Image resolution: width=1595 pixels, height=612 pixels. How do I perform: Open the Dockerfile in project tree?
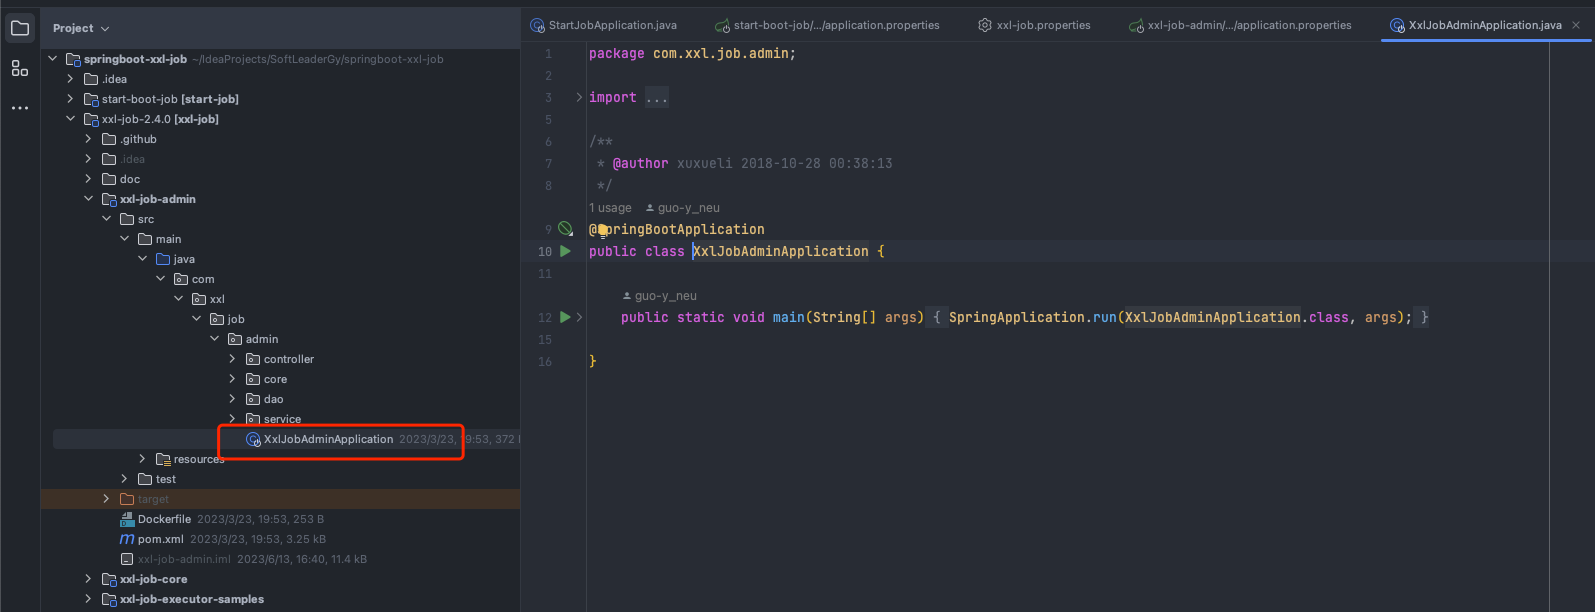pyautogui.click(x=164, y=519)
